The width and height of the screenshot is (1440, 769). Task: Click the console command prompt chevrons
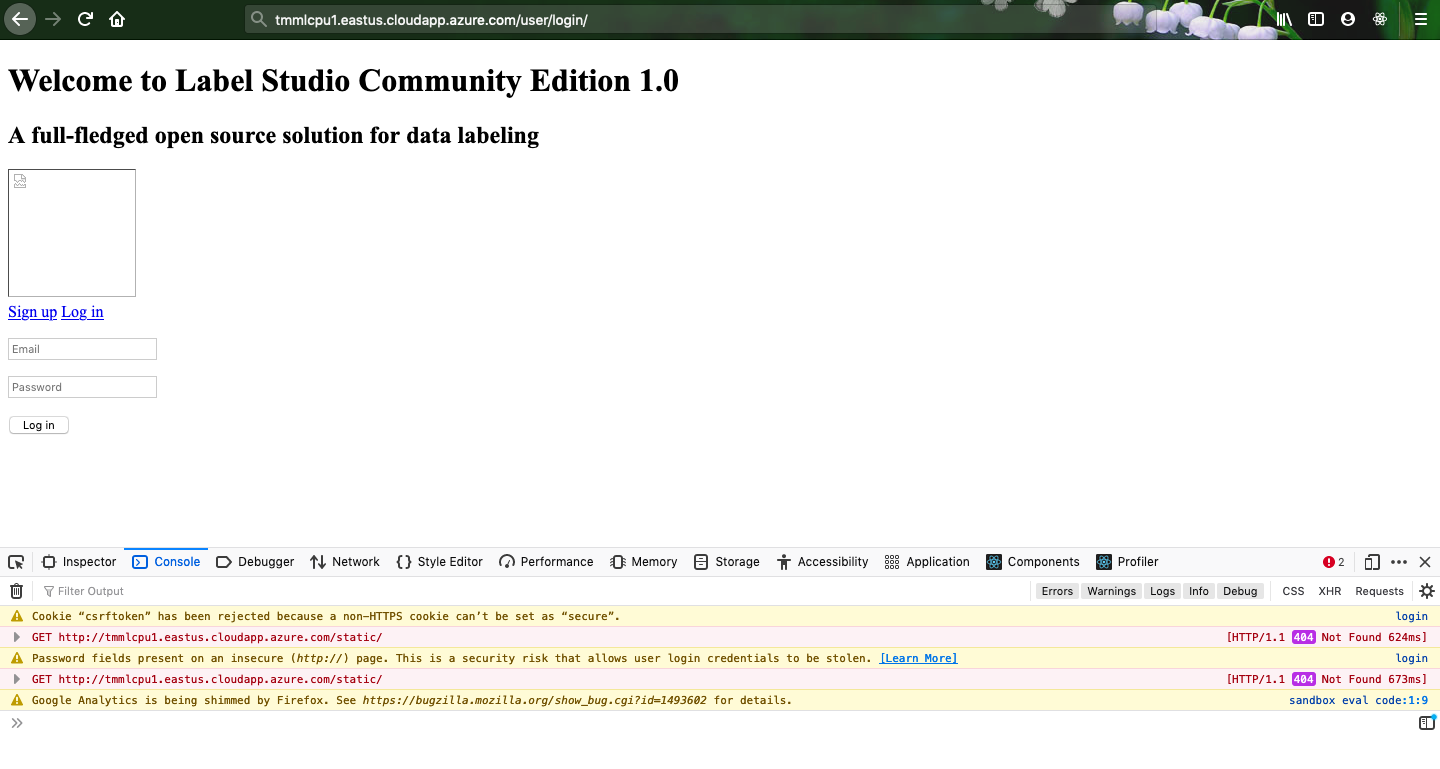coord(17,723)
